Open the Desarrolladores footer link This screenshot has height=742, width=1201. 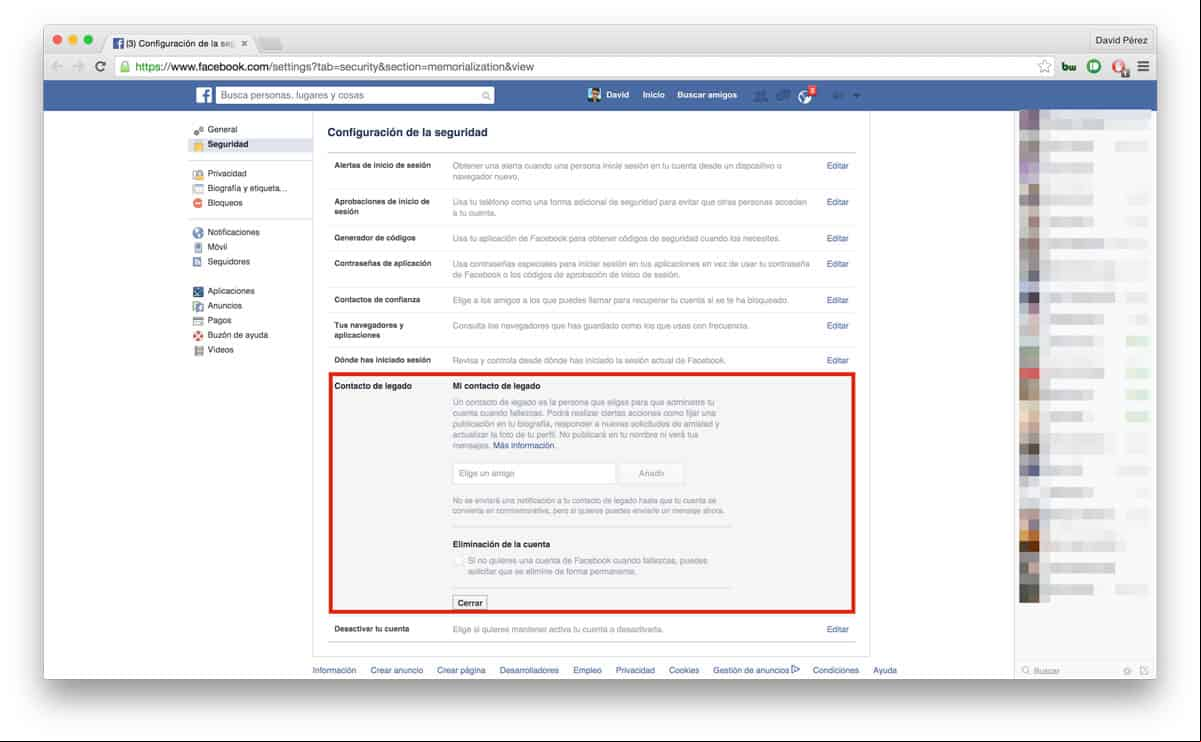coord(529,670)
